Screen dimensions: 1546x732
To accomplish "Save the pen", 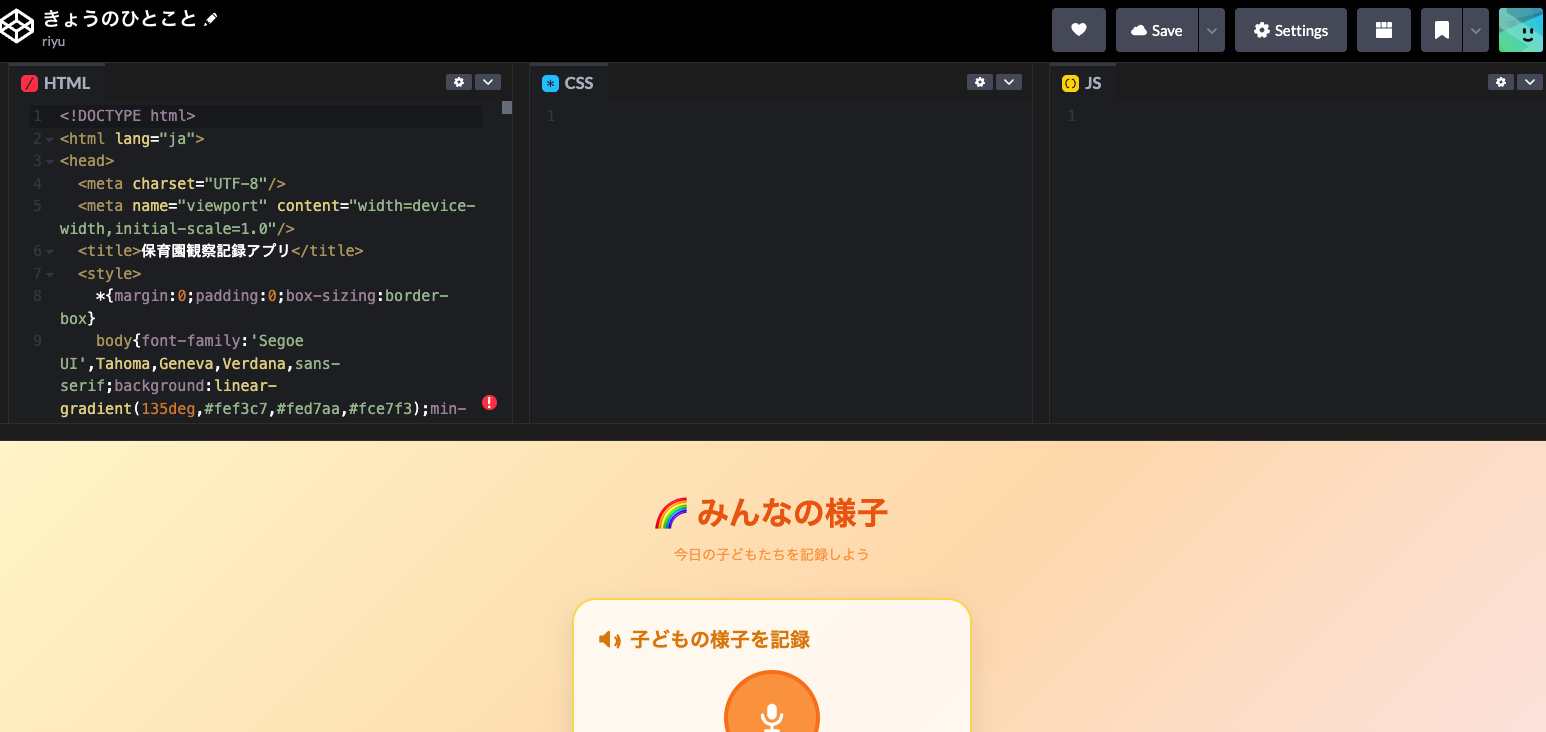I will pyautogui.click(x=1157, y=30).
